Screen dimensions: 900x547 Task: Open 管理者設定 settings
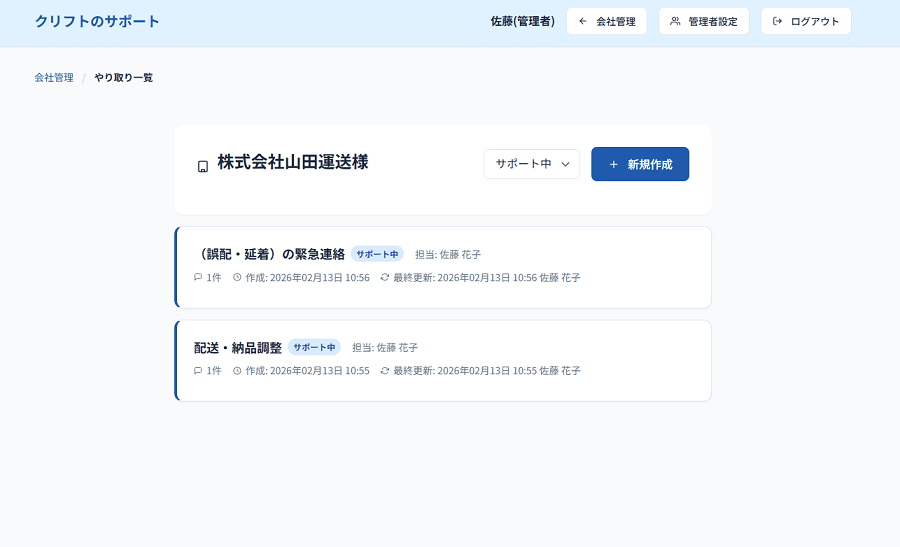click(x=703, y=21)
